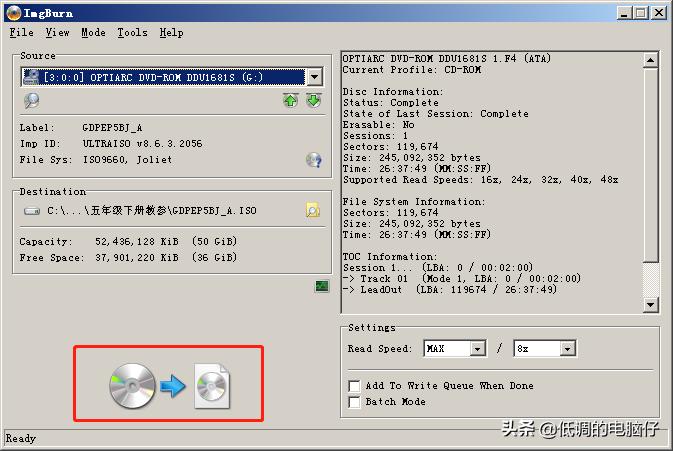Click the info panel scroll up arrow
The width and height of the screenshot is (673, 451).
tap(650, 60)
